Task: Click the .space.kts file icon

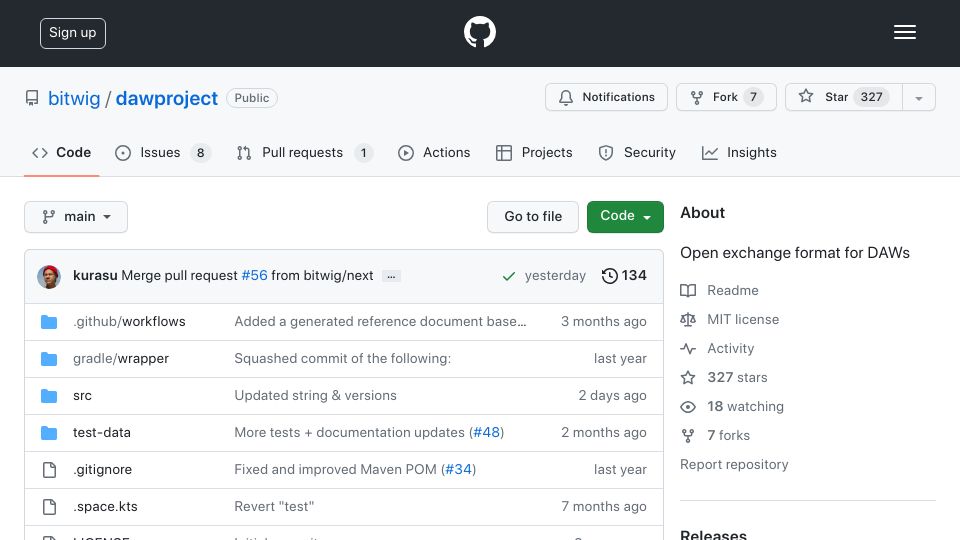Action: click(49, 507)
